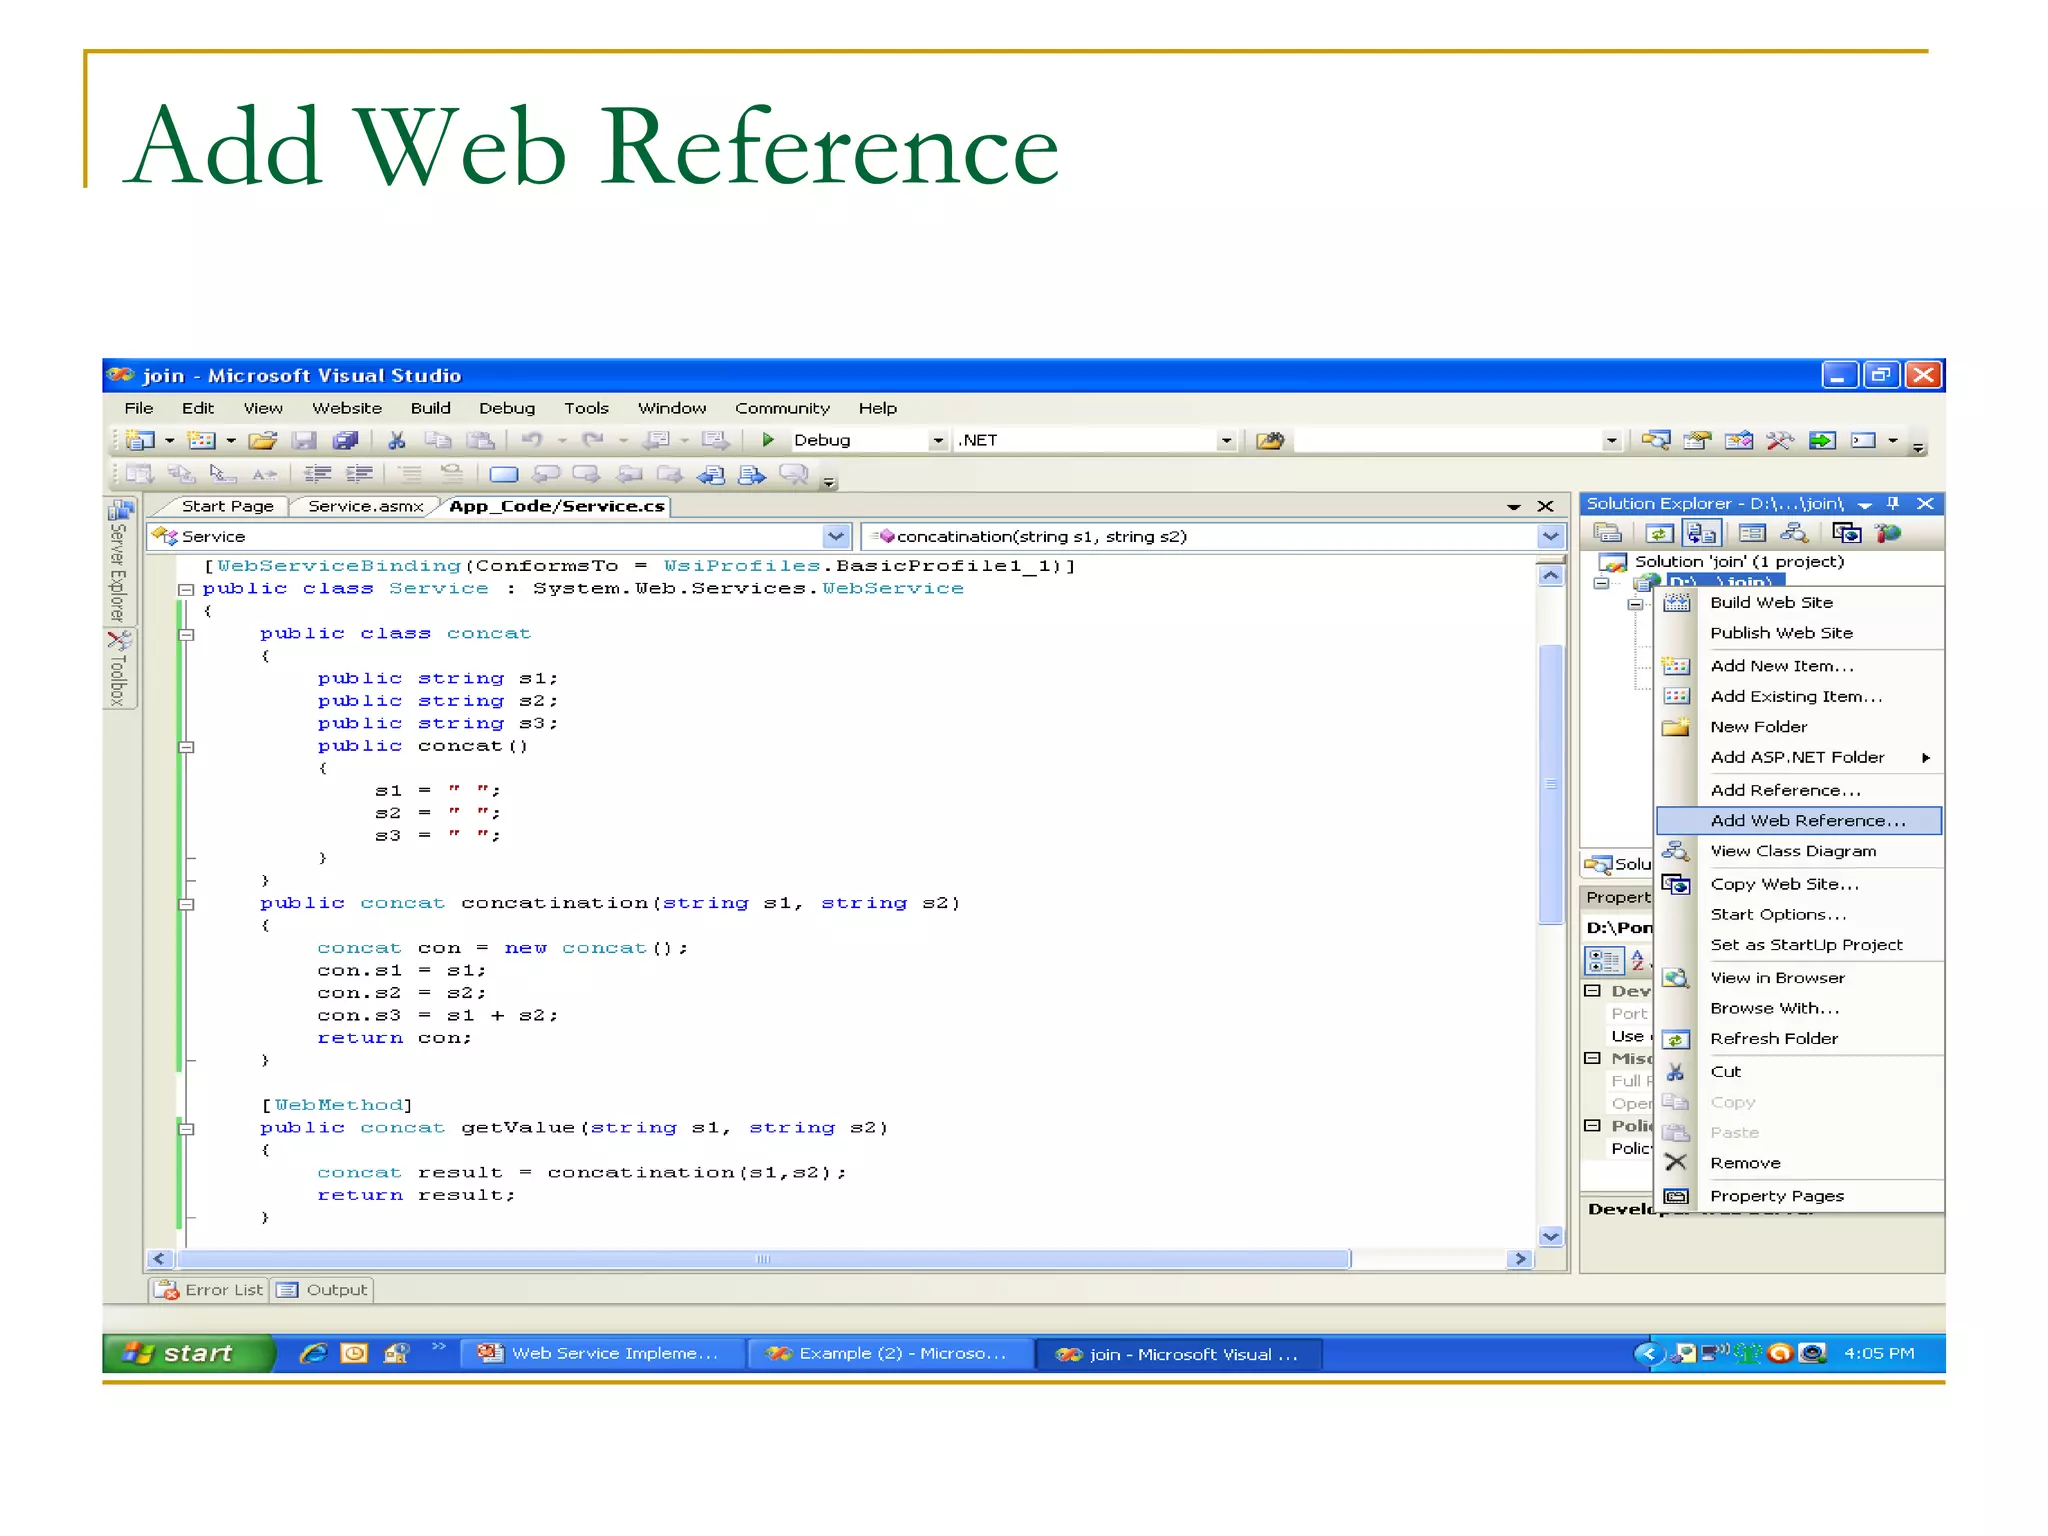
Task: Switch to the Service.asmx tab
Action: (x=365, y=506)
